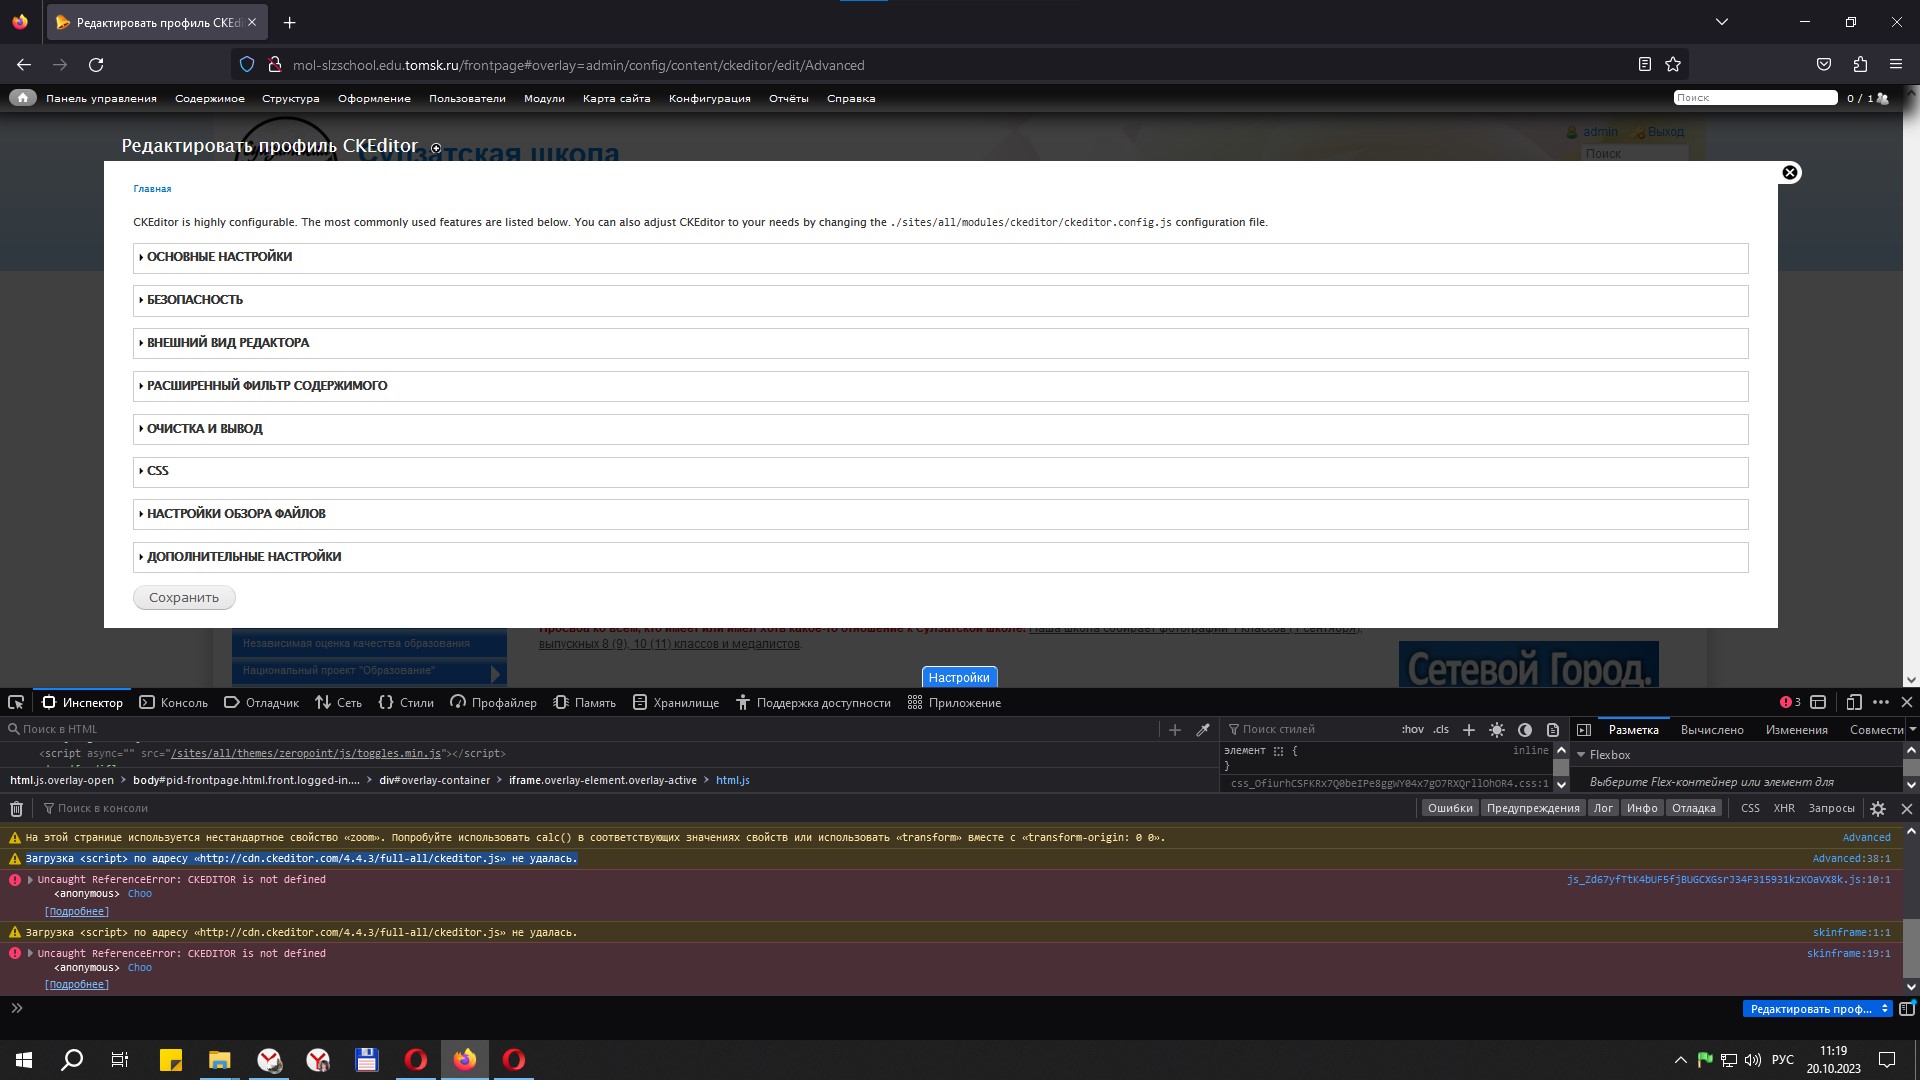This screenshot has height=1080, width=1920.
Task: Toggle the Отладка console filter
Action: point(1694,808)
